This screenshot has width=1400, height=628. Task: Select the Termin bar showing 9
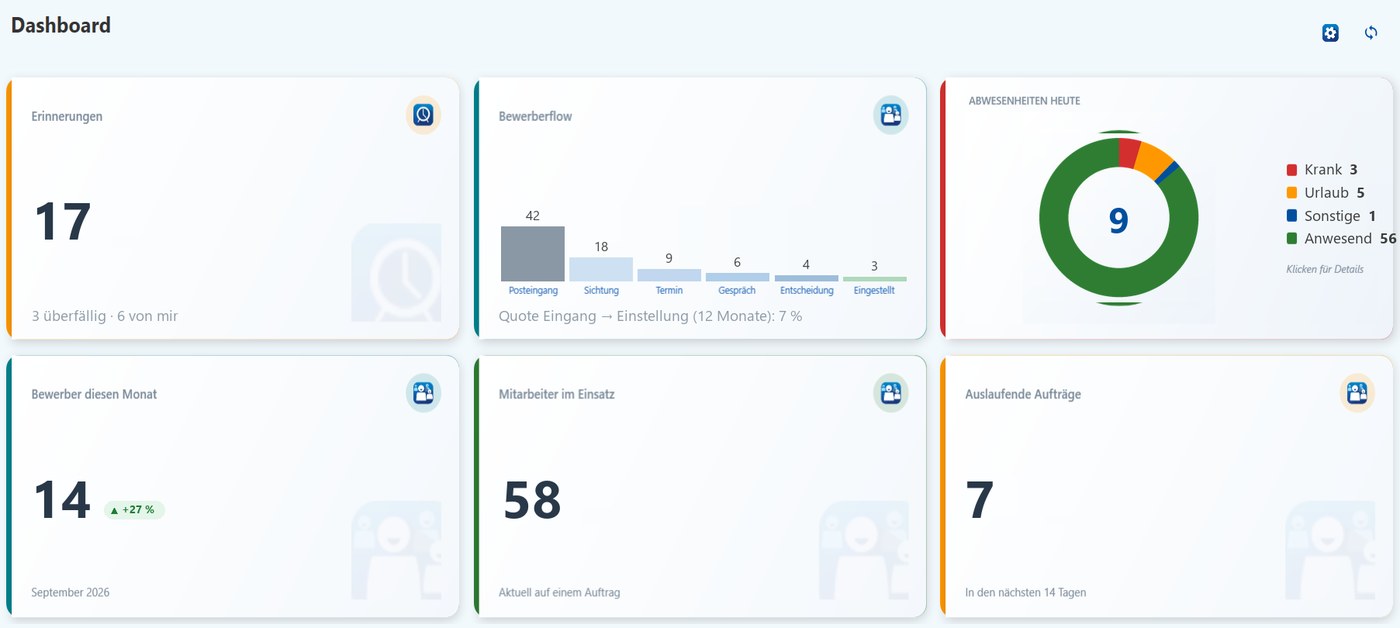(x=669, y=275)
